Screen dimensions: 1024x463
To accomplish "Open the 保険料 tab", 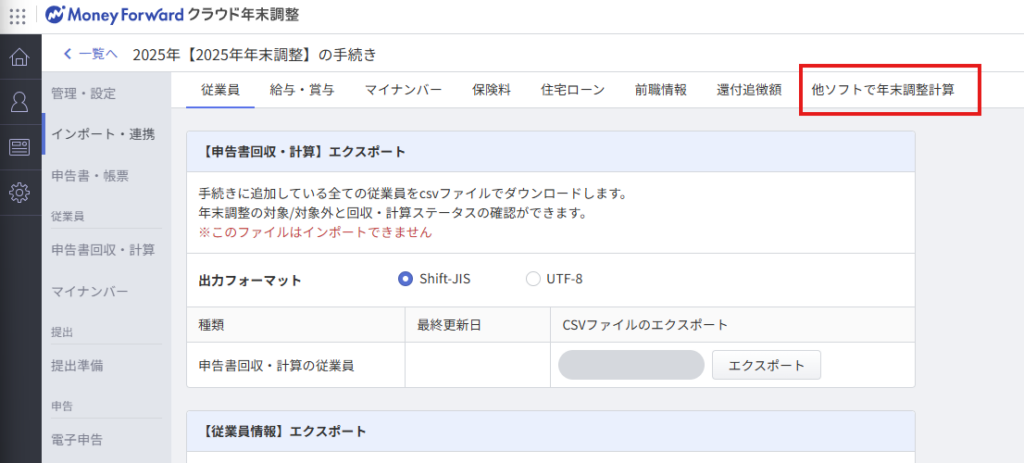I will coord(491,90).
